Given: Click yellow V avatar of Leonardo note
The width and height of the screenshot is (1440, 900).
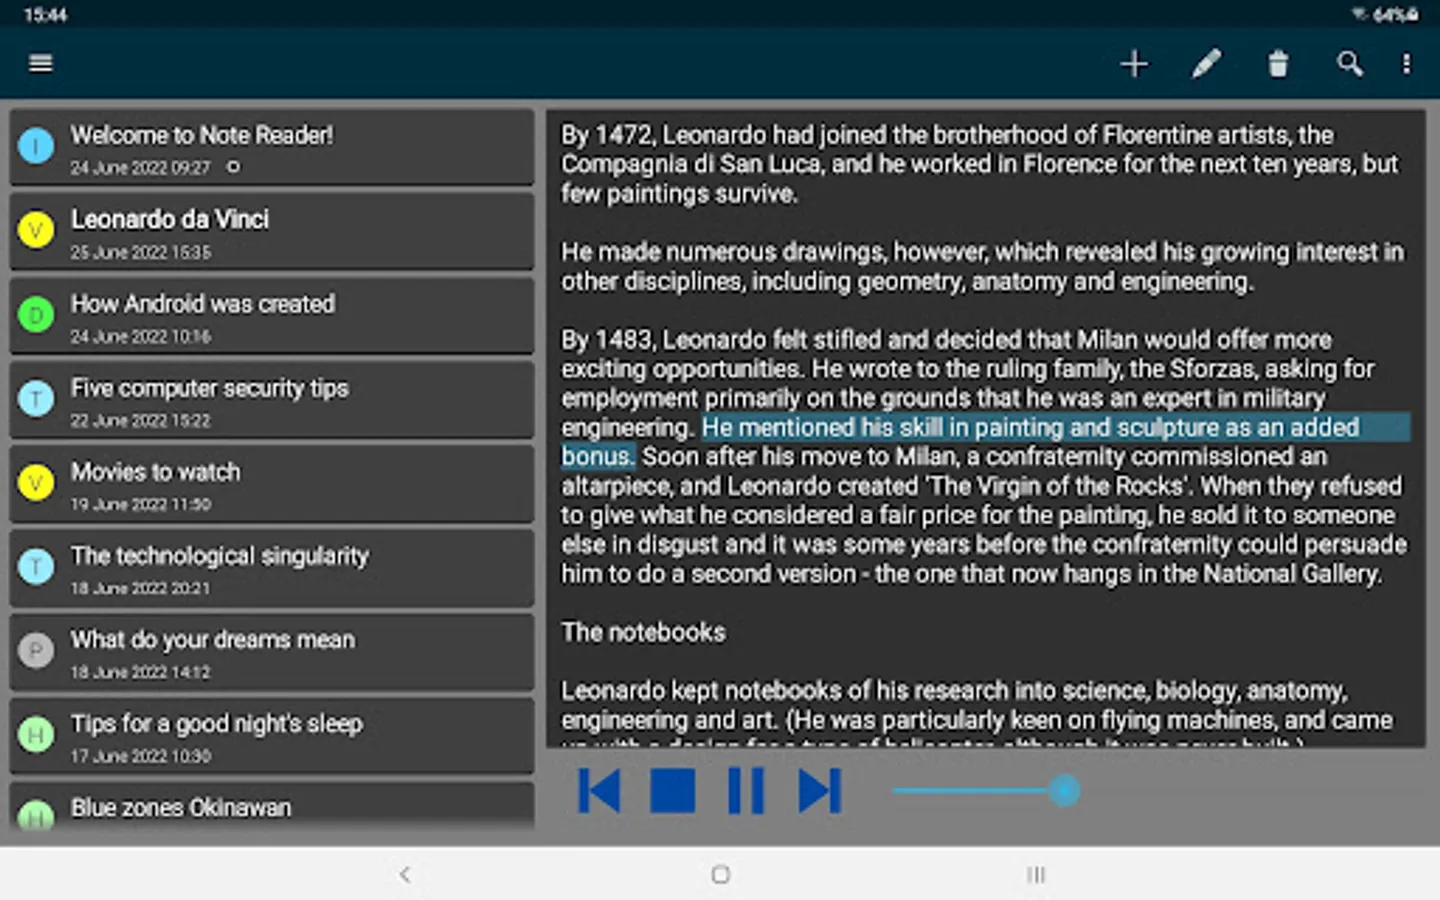Looking at the screenshot, I should click(36, 231).
